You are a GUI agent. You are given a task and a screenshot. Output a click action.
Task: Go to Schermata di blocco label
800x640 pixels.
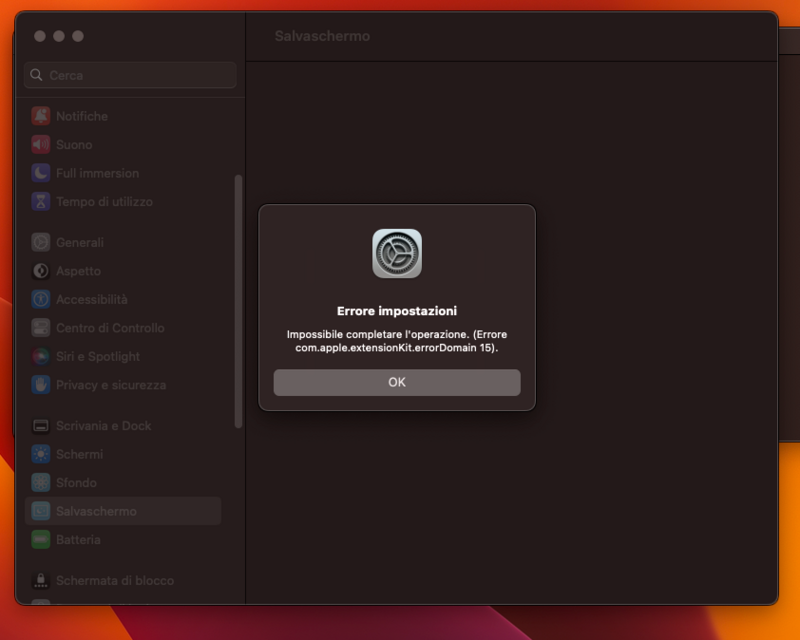(115, 581)
